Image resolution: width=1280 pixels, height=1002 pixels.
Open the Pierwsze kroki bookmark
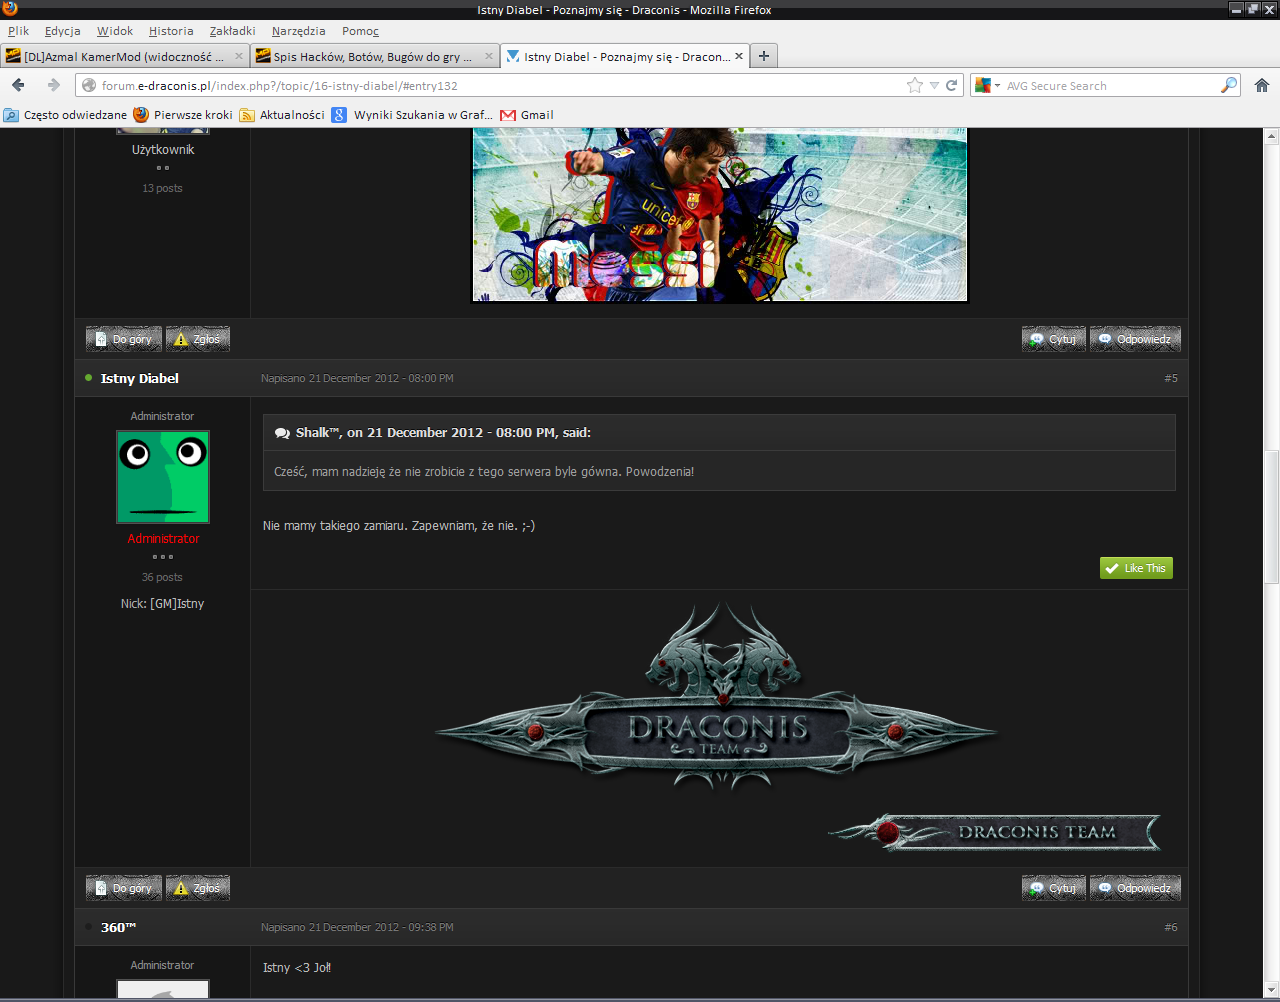click(183, 115)
